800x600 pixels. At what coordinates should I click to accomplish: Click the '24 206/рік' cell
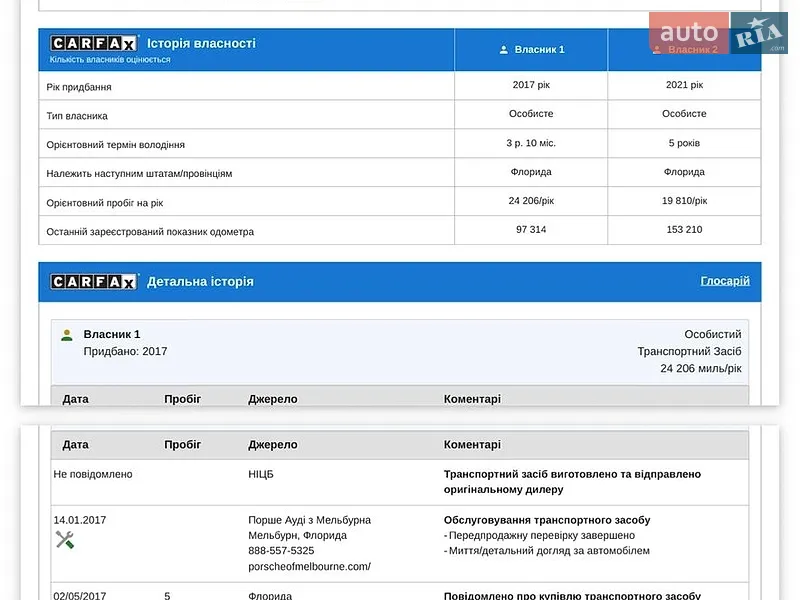[x=531, y=201]
